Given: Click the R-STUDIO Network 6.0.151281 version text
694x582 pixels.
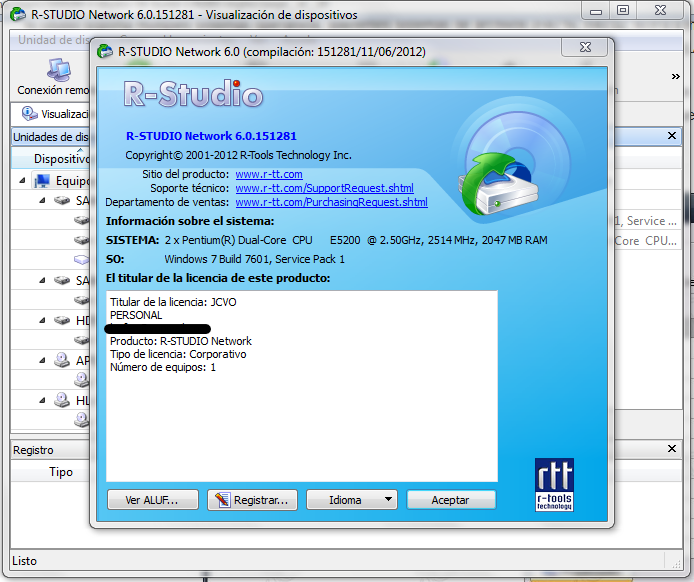Looking at the screenshot, I should (211, 136).
